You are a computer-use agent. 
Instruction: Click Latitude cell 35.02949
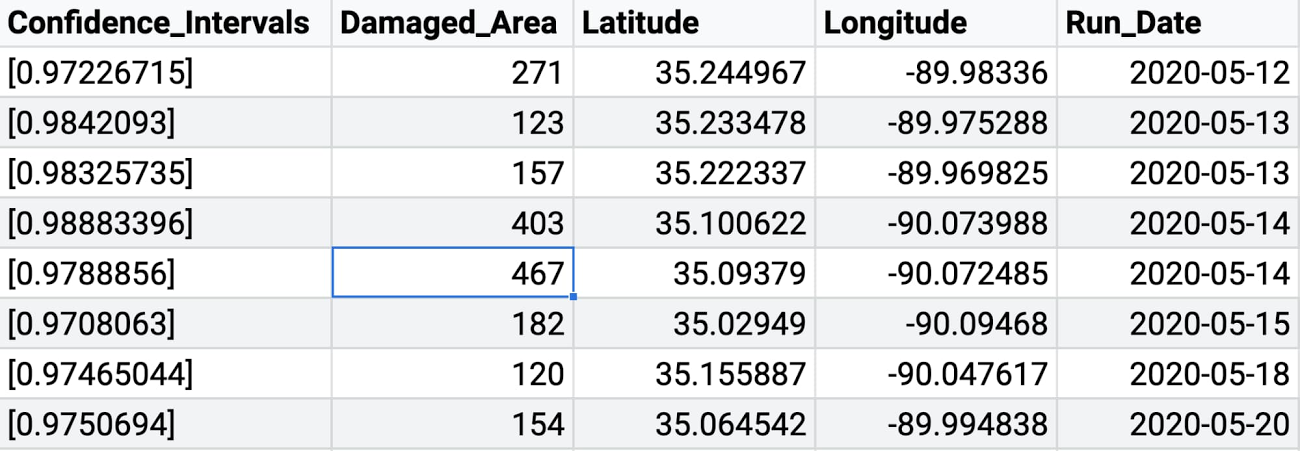click(694, 323)
